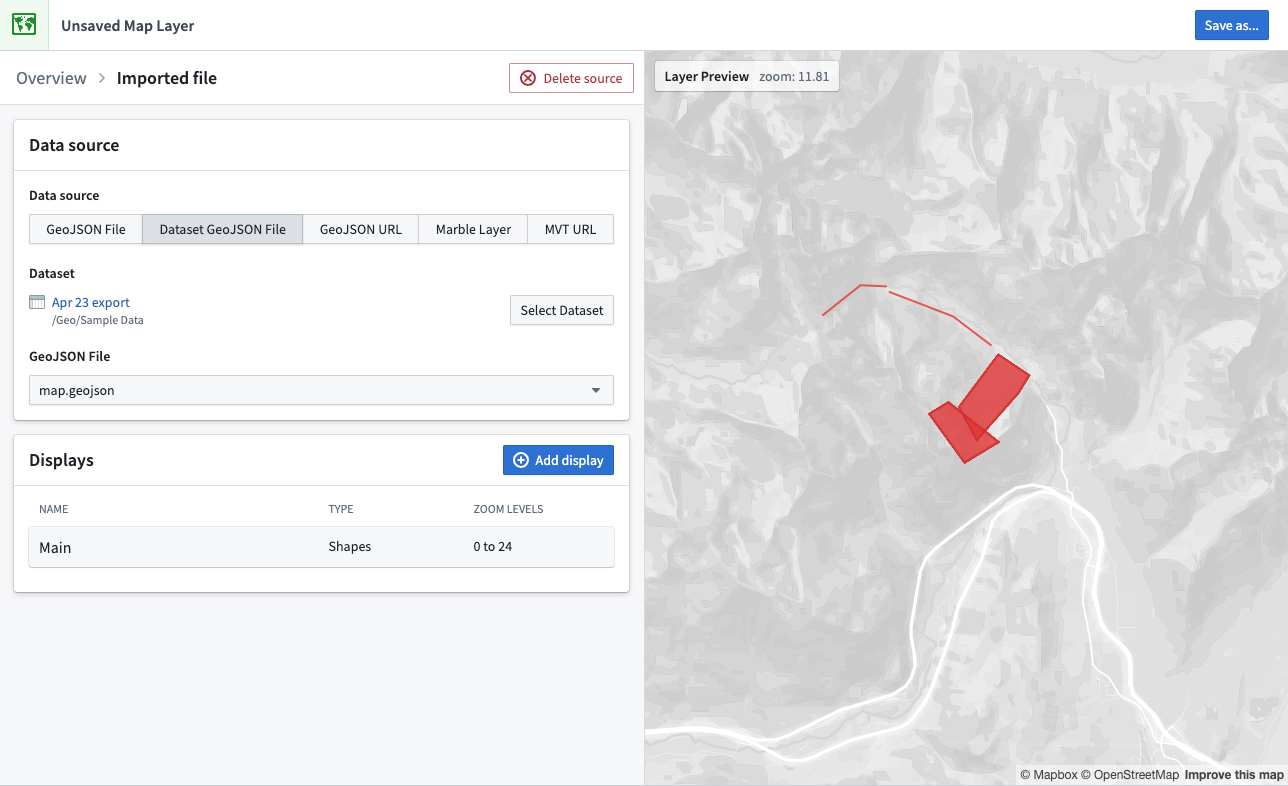Open the Mapbox attribution link
Screen dimensions: 1288x786
pyautogui.click(x=1048, y=775)
